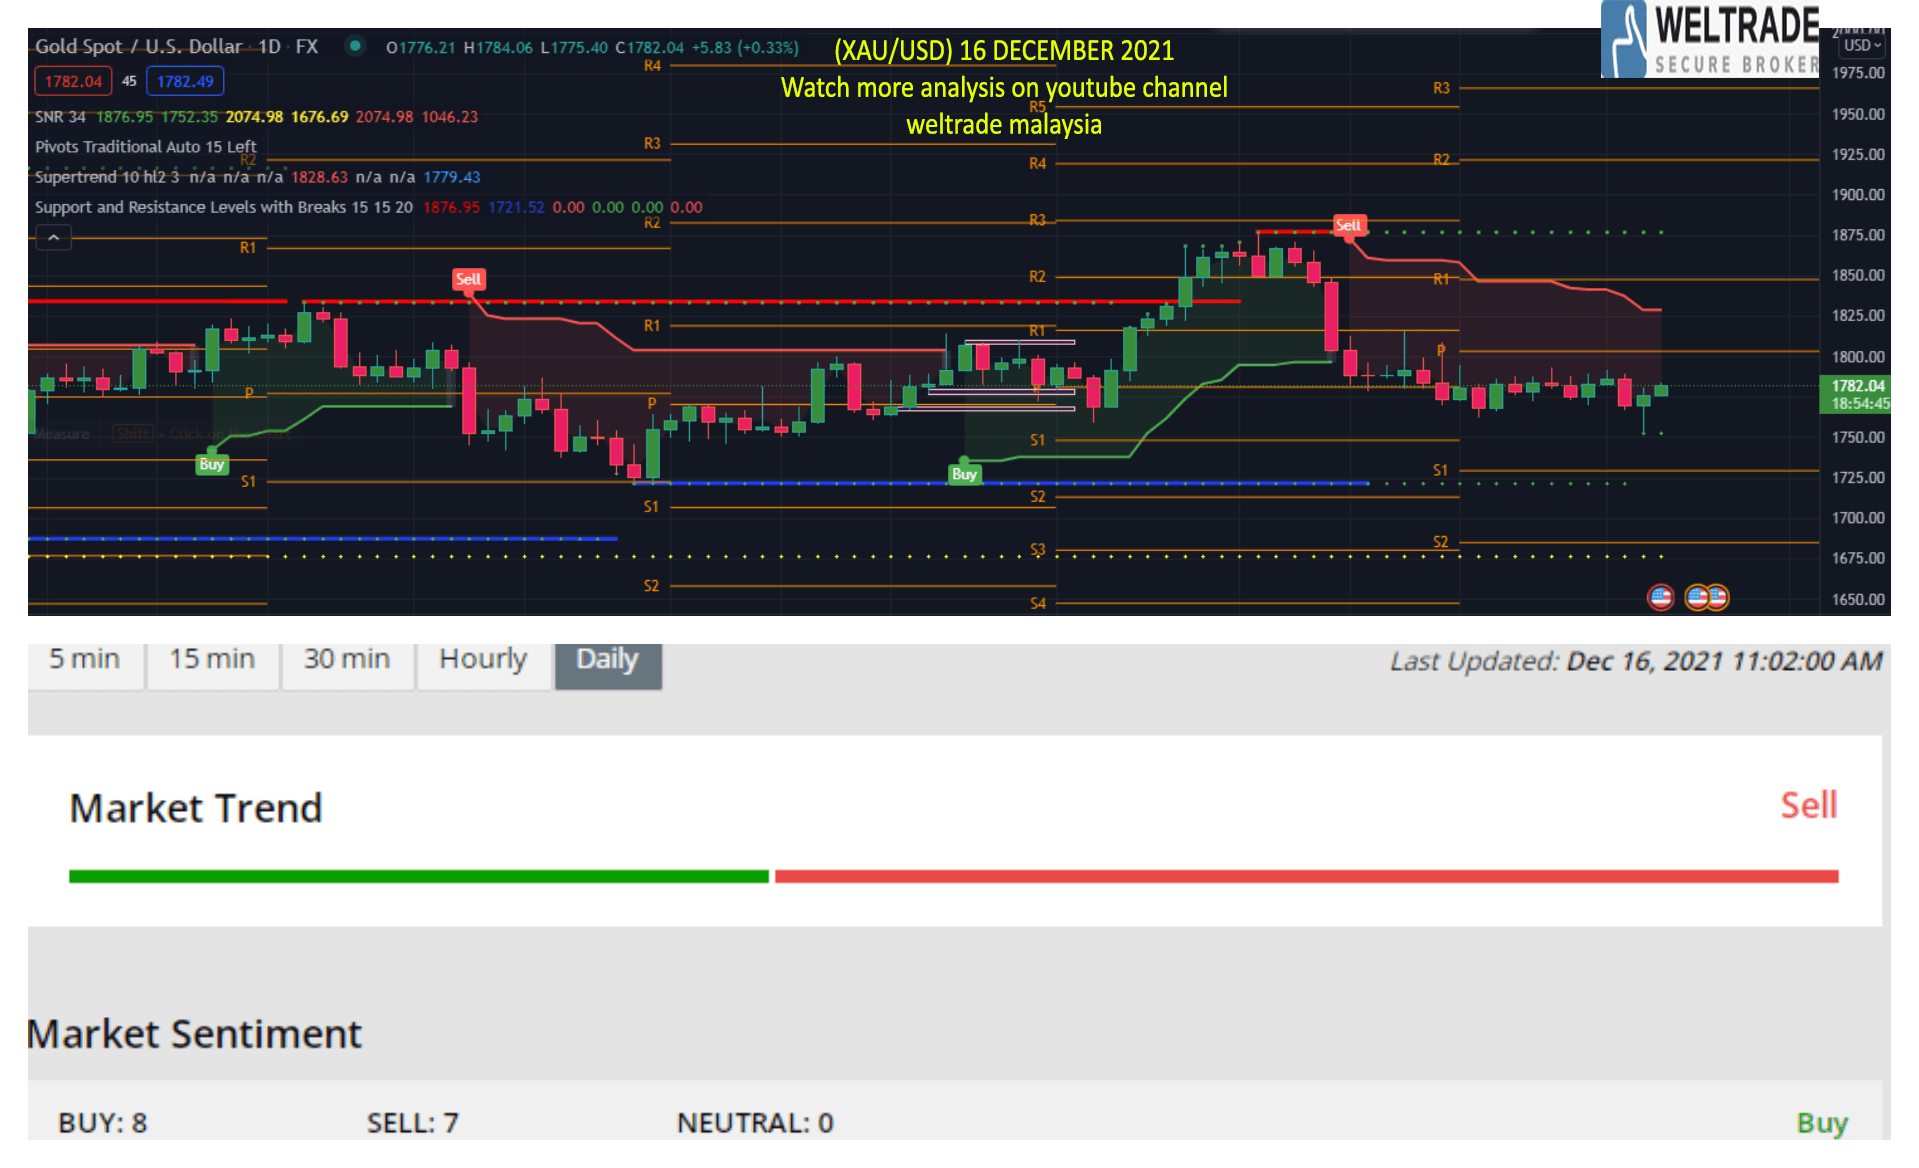Click the Gold Spot / U.S. Dollar symbol title
The image size is (1919, 1168).
tap(138, 46)
